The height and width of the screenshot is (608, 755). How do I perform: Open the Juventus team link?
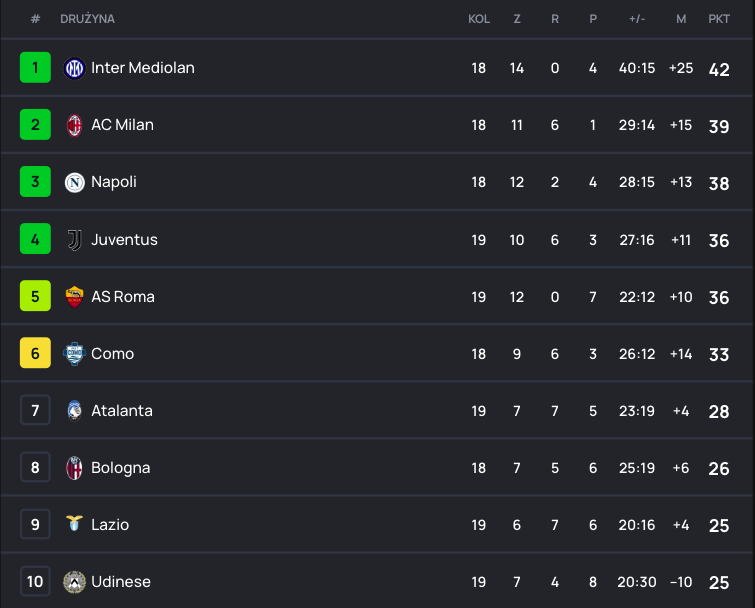click(x=124, y=240)
